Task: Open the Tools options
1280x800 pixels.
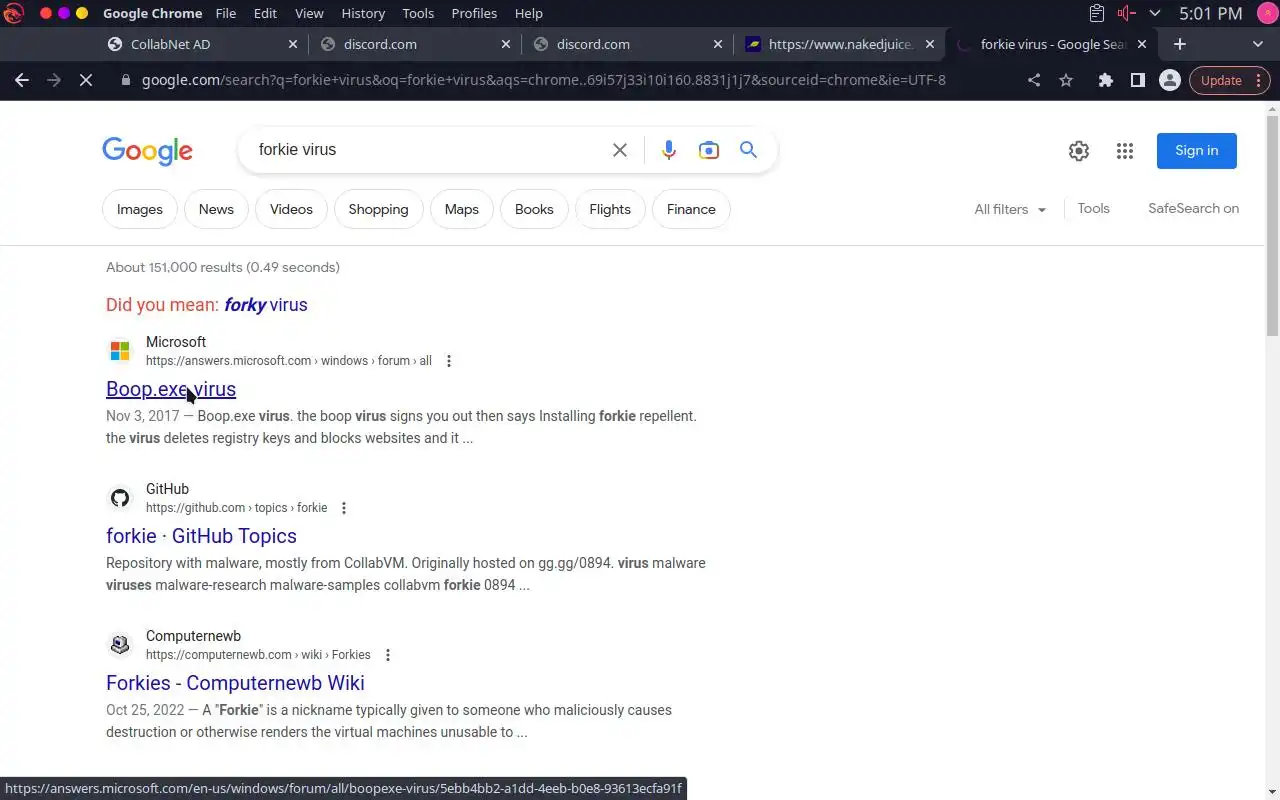Action: click(x=1093, y=208)
